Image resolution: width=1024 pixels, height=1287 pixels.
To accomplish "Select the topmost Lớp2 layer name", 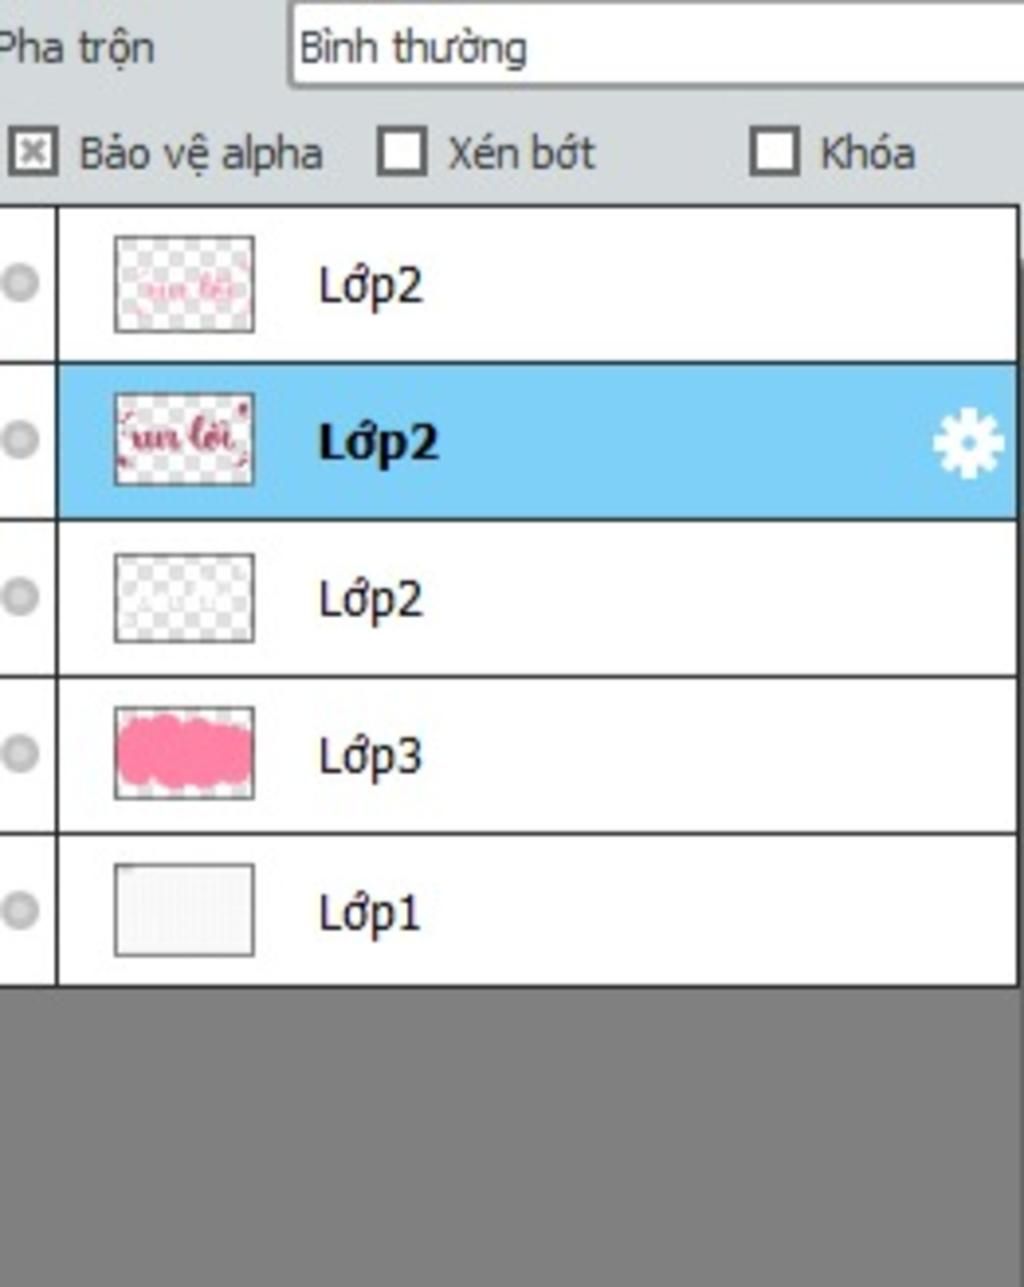I will coord(370,286).
